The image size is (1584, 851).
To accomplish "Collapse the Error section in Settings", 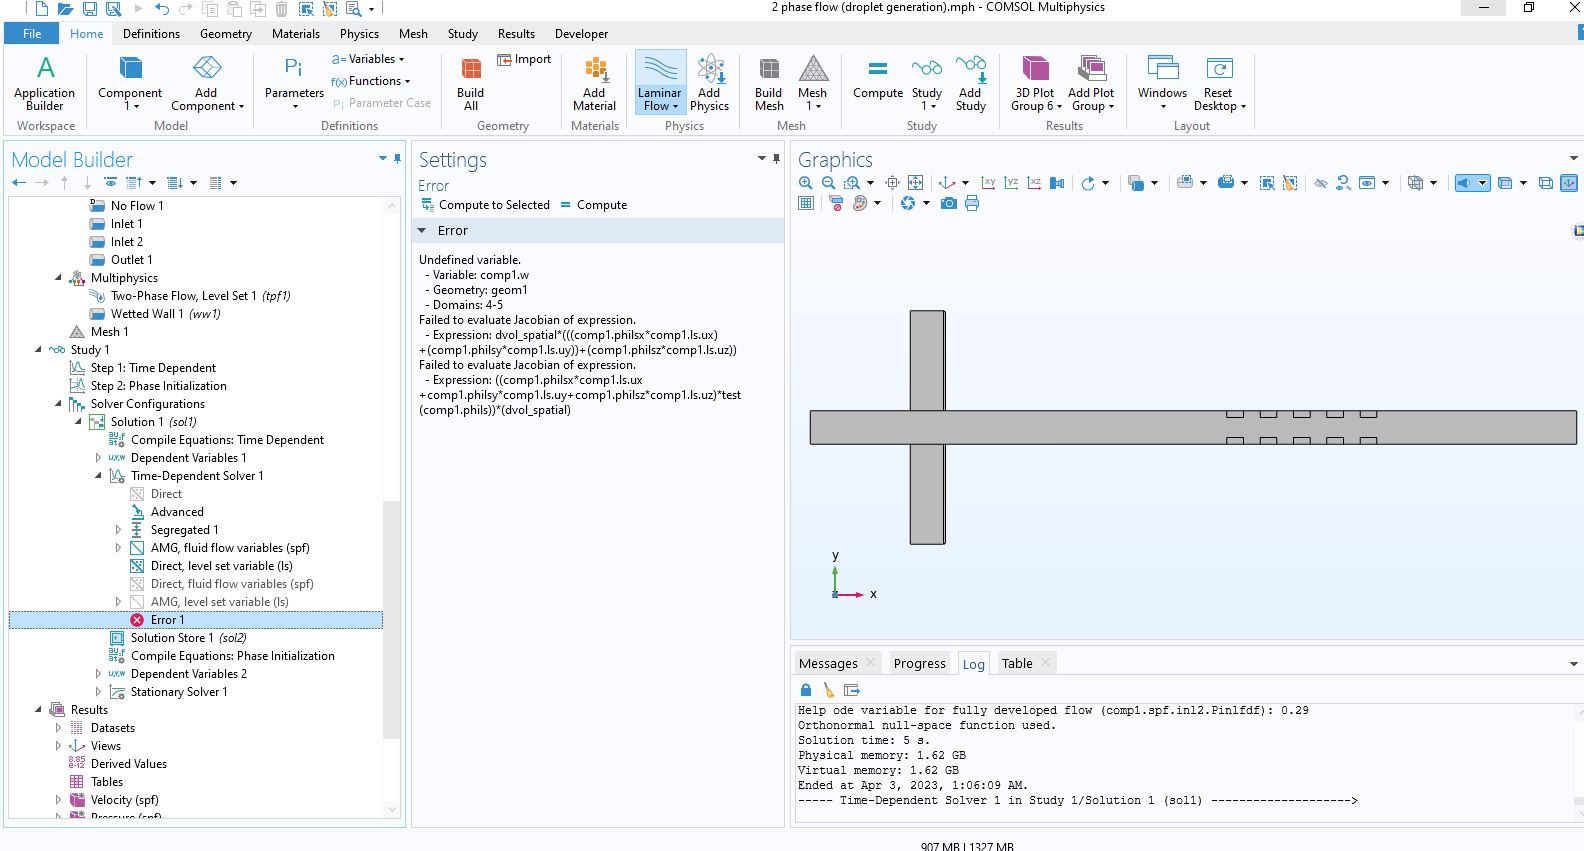I will click(x=423, y=231).
